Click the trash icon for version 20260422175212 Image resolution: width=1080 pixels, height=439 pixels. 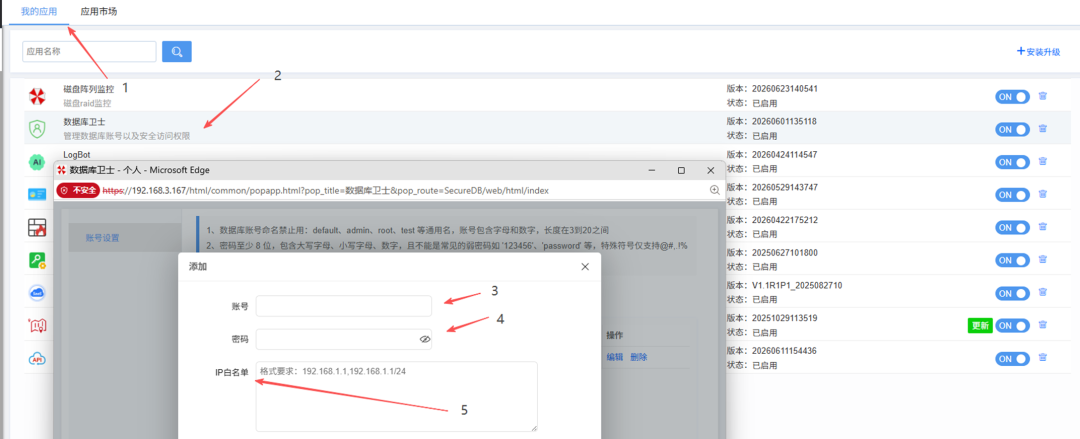point(1042,227)
